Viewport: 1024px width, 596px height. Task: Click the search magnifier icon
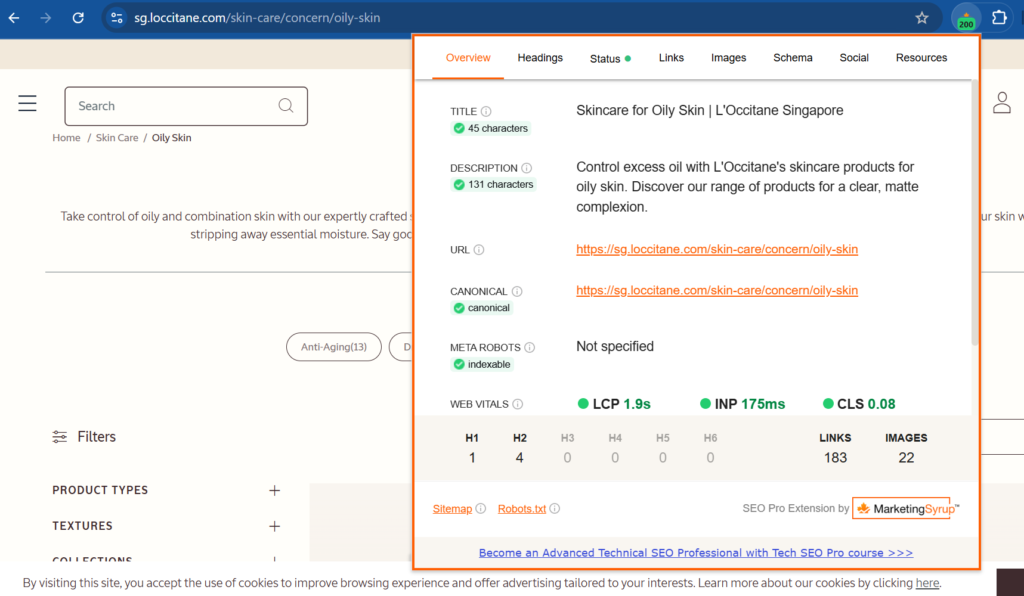point(286,106)
